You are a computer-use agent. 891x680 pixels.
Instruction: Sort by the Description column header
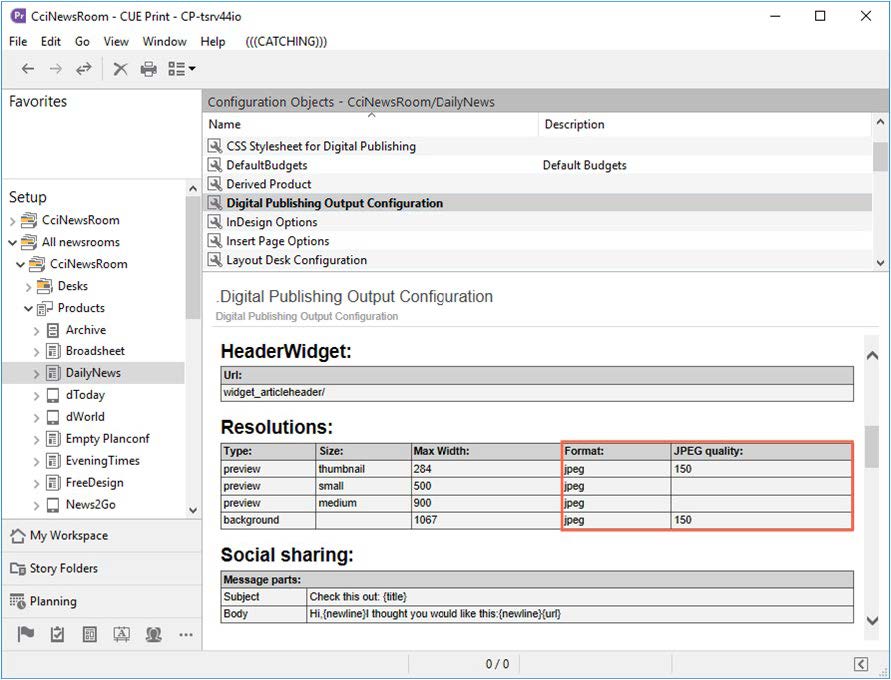coord(573,125)
